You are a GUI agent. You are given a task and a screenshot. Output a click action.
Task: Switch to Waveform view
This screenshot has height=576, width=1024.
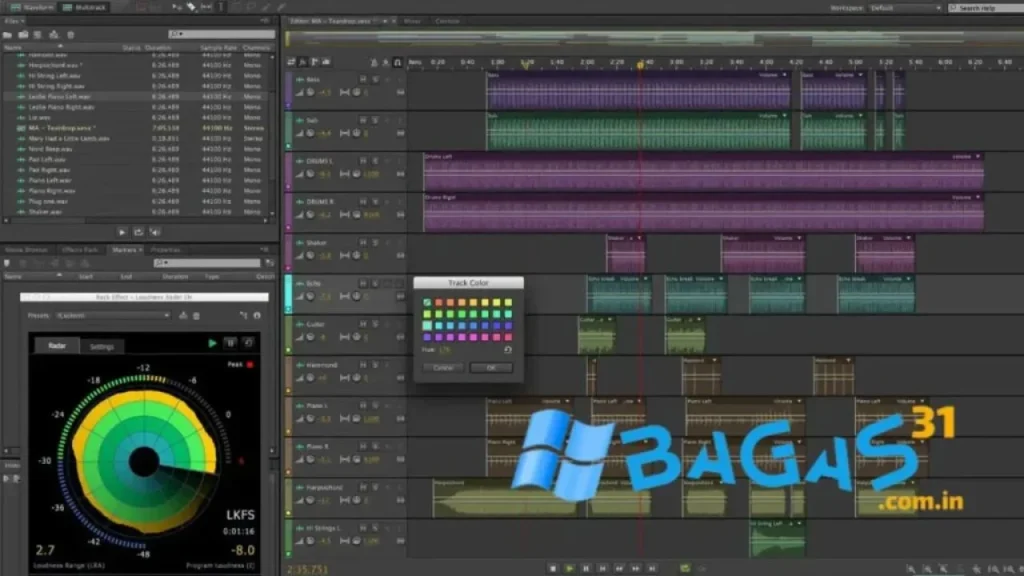point(33,7)
